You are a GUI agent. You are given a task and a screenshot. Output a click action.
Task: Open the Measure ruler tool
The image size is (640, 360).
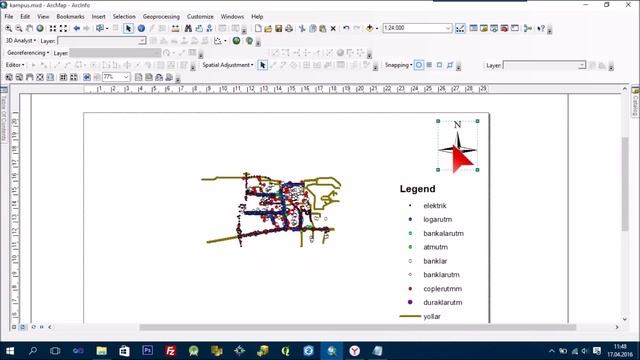(176, 29)
